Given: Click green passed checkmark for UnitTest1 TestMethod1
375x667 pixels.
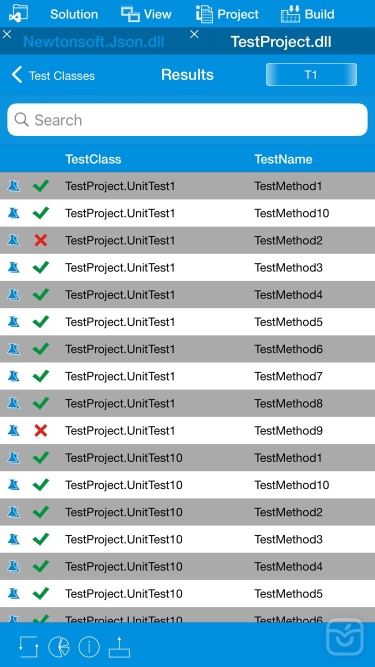Looking at the screenshot, I should (x=41, y=186).
